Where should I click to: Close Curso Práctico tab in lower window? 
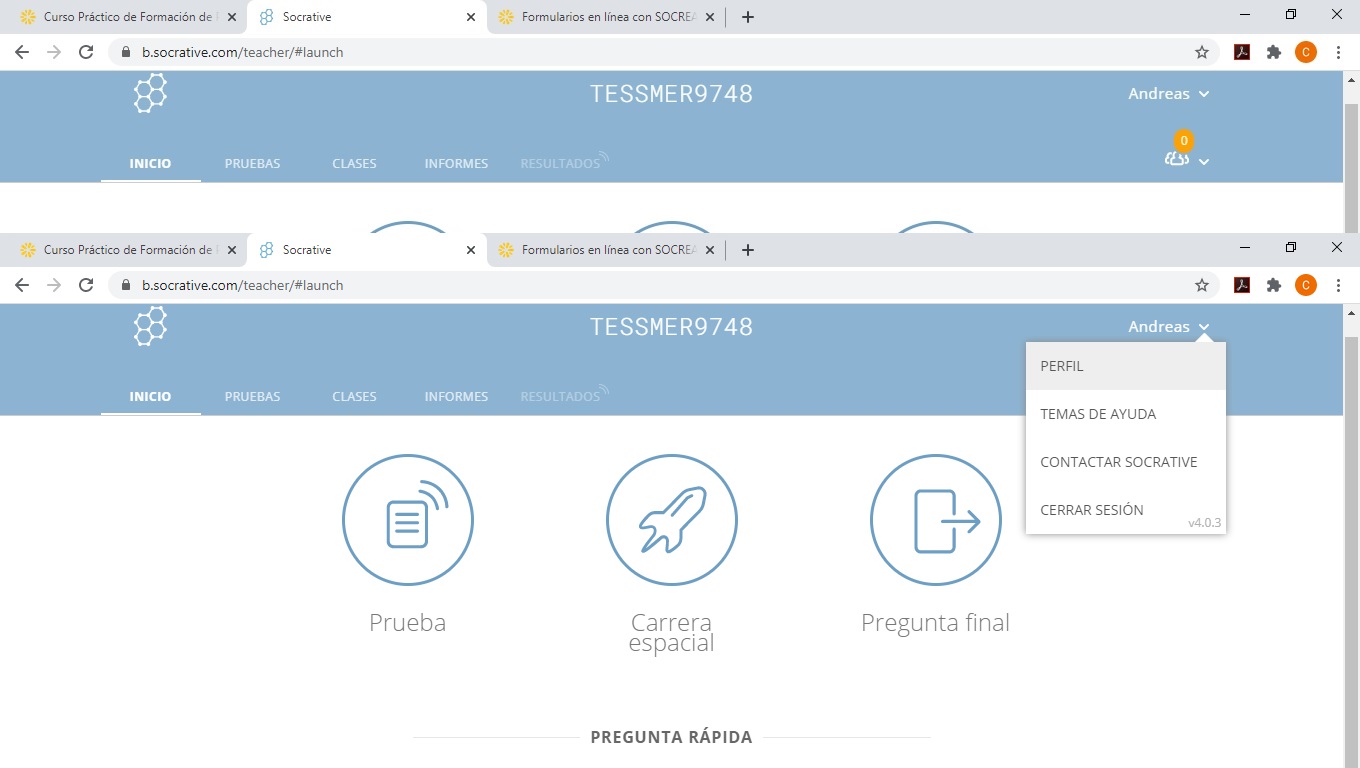pyautogui.click(x=232, y=250)
